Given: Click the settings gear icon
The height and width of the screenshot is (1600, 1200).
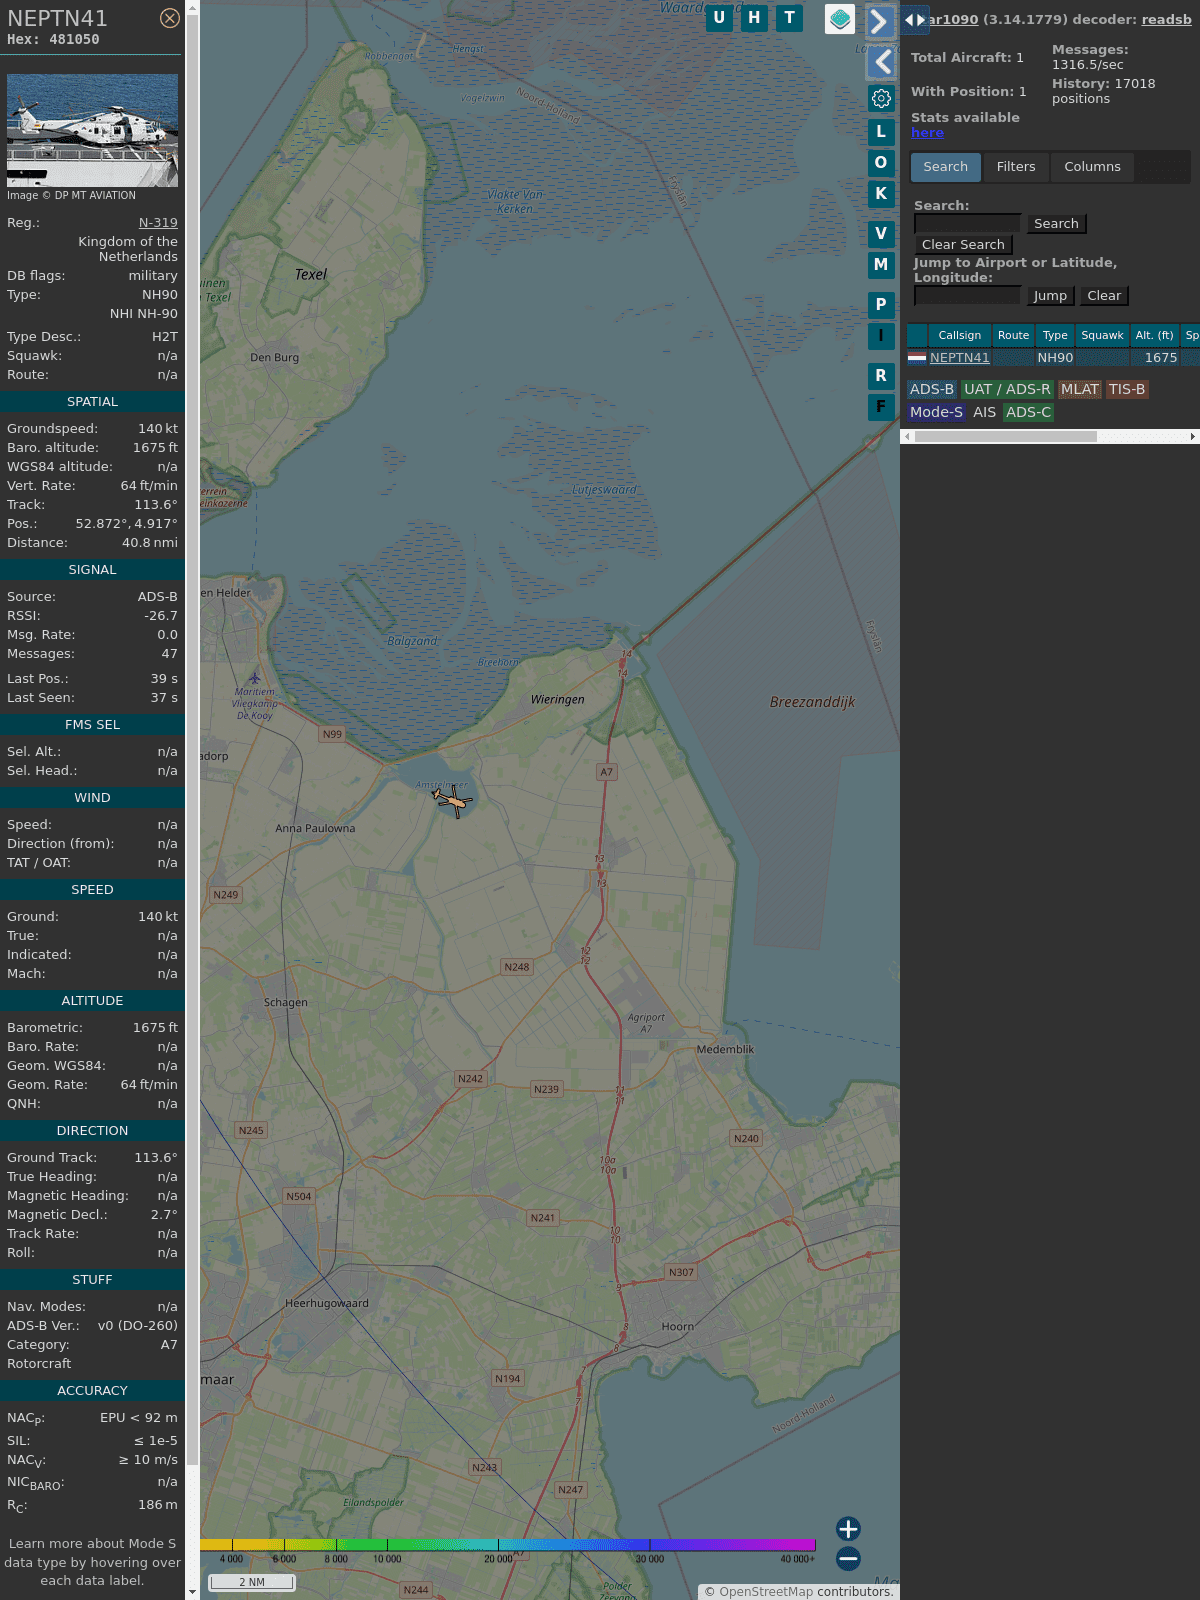Looking at the screenshot, I should pos(881,98).
